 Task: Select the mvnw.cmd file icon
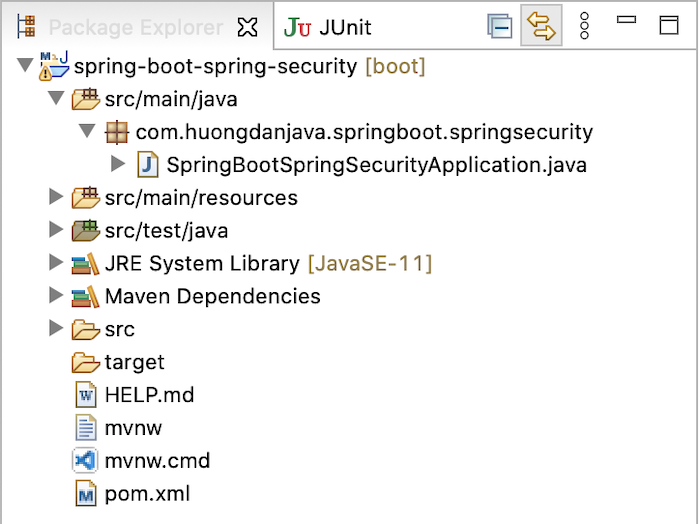(85, 461)
